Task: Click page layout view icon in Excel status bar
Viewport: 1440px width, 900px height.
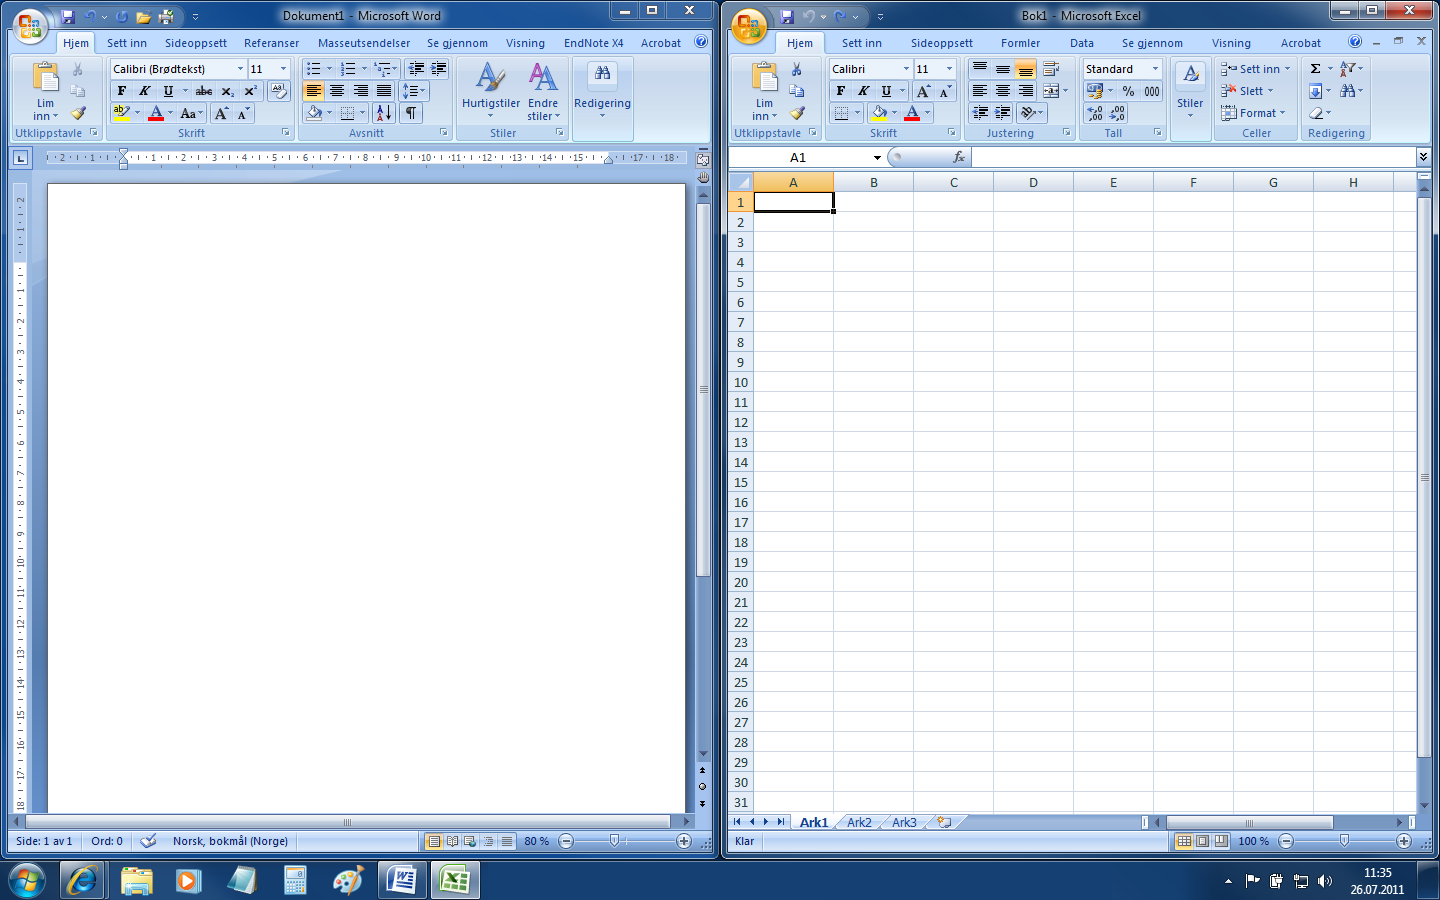Action: (x=1203, y=841)
